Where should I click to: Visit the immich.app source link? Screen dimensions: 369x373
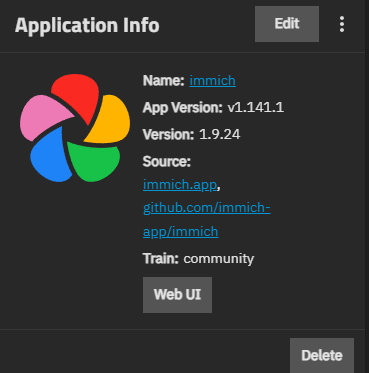[x=180, y=185]
